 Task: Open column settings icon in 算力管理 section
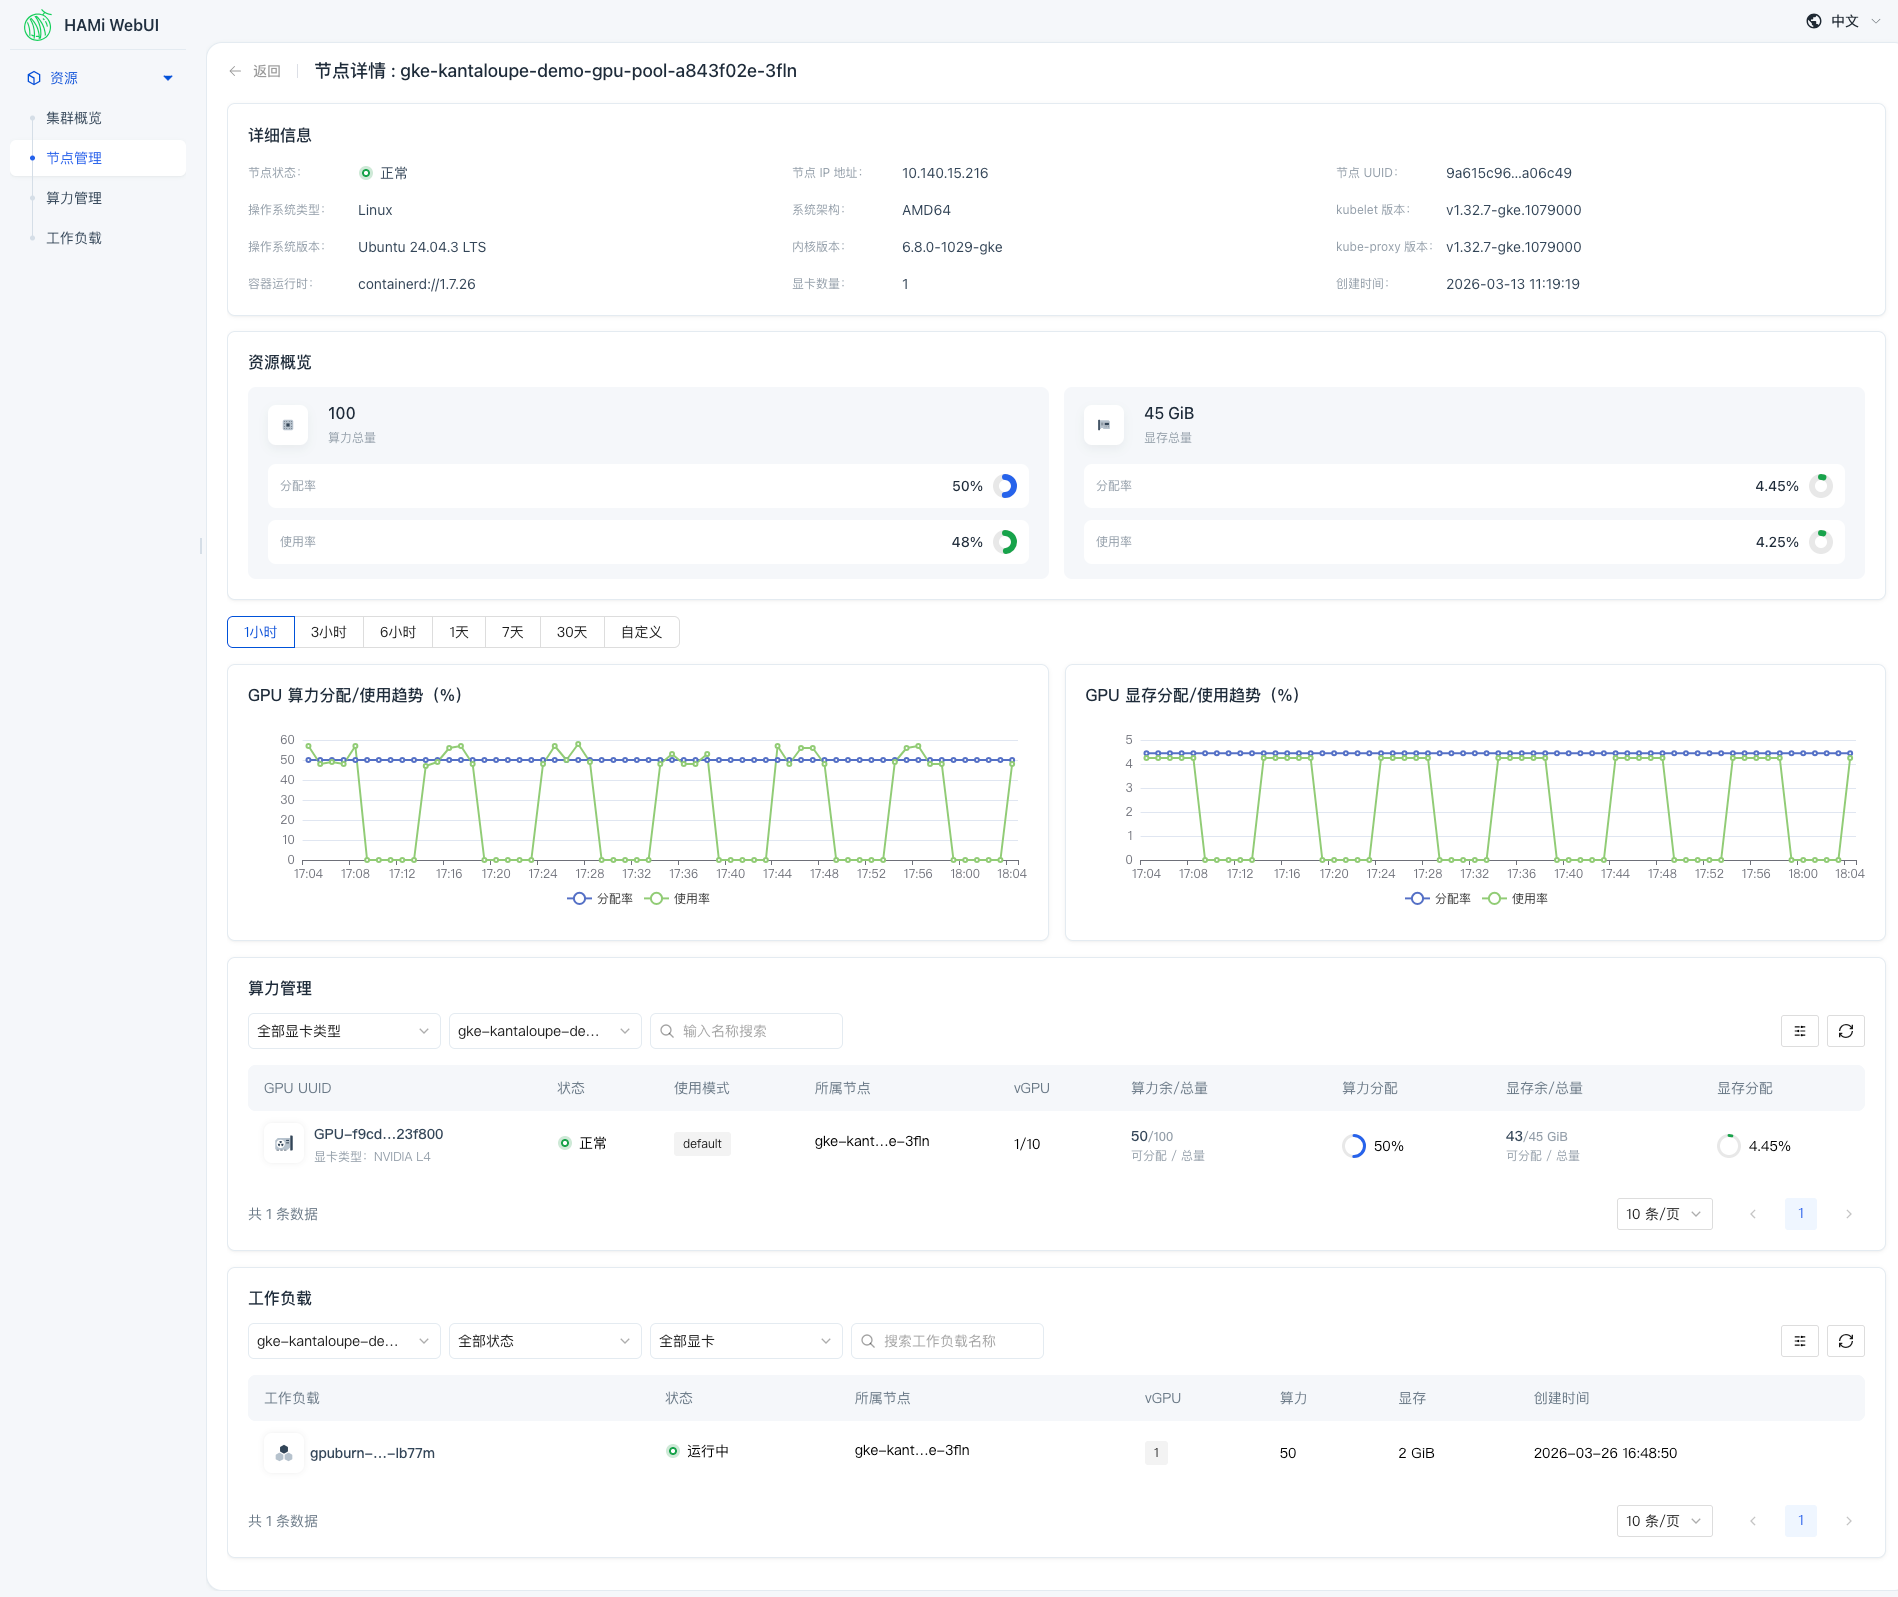(x=1799, y=1031)
